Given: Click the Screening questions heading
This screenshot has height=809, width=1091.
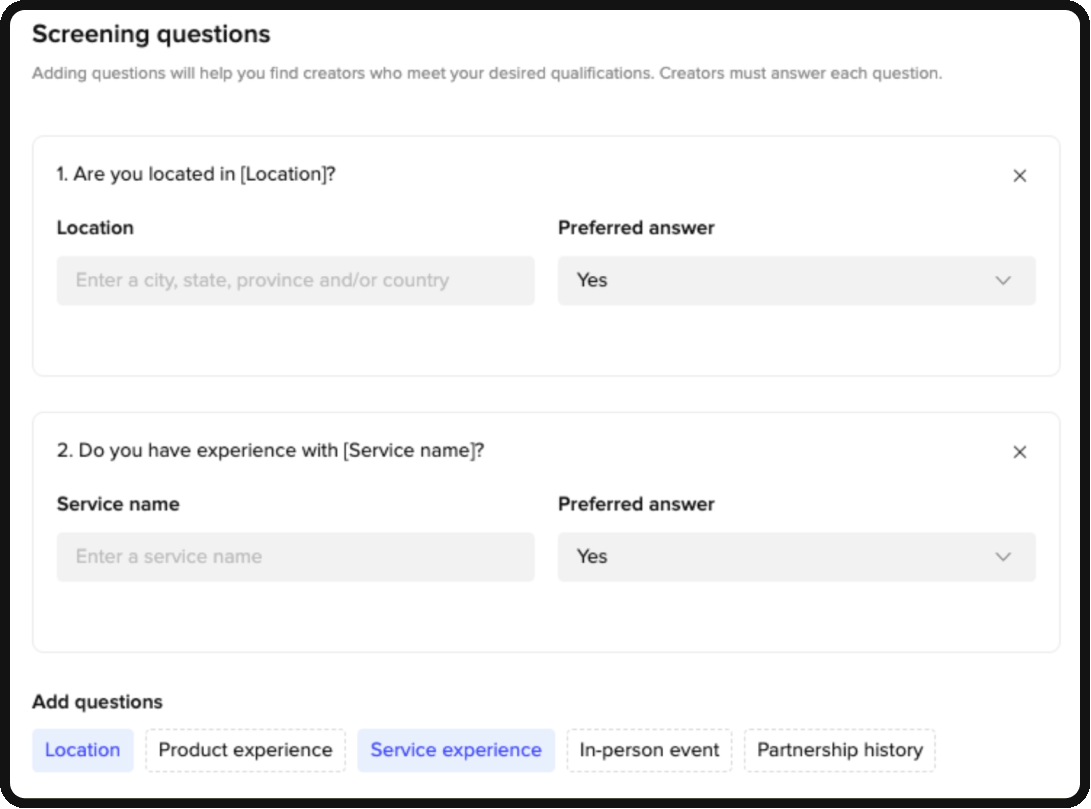Looking at the screenshot, I should [x=151, y=34].
